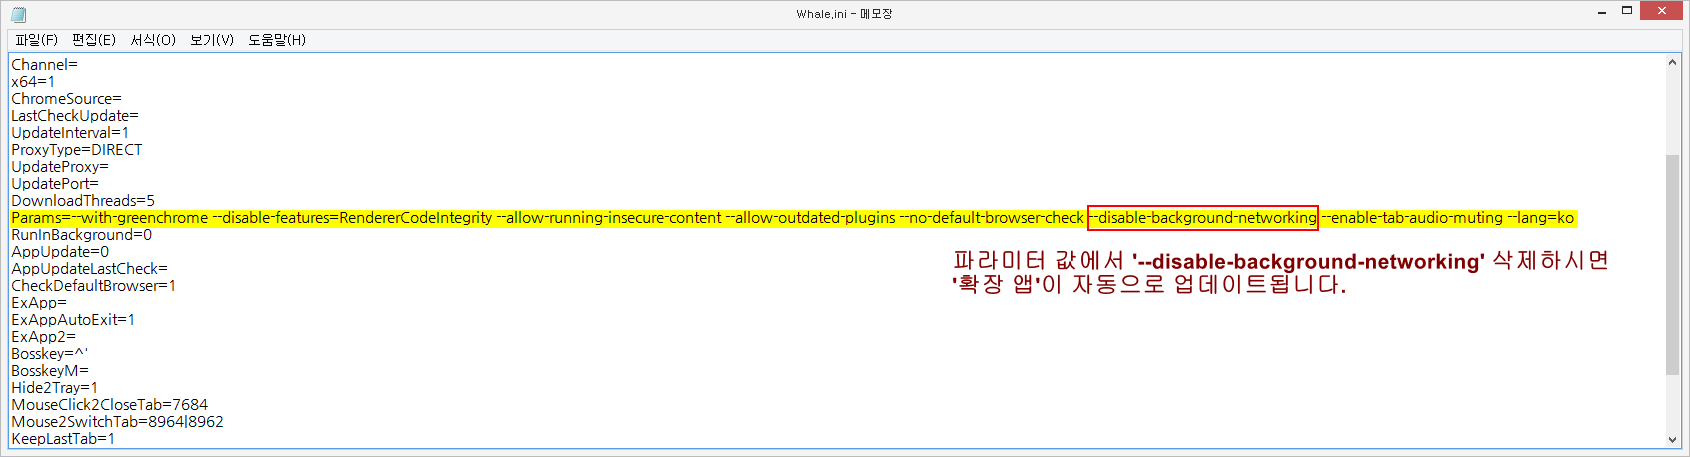The height and width of the screenshot is (457, 1690).
Task: Click the line 'AppUpdateLastCheck='
Action: [90, 269]
